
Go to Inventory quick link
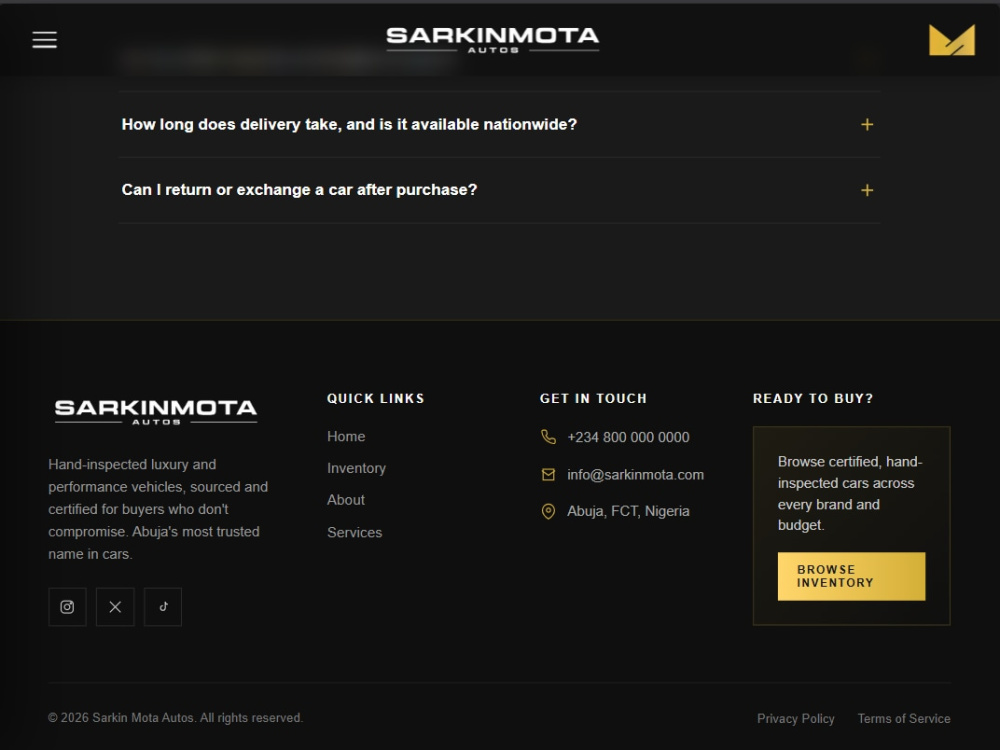(x=357, y=468)
